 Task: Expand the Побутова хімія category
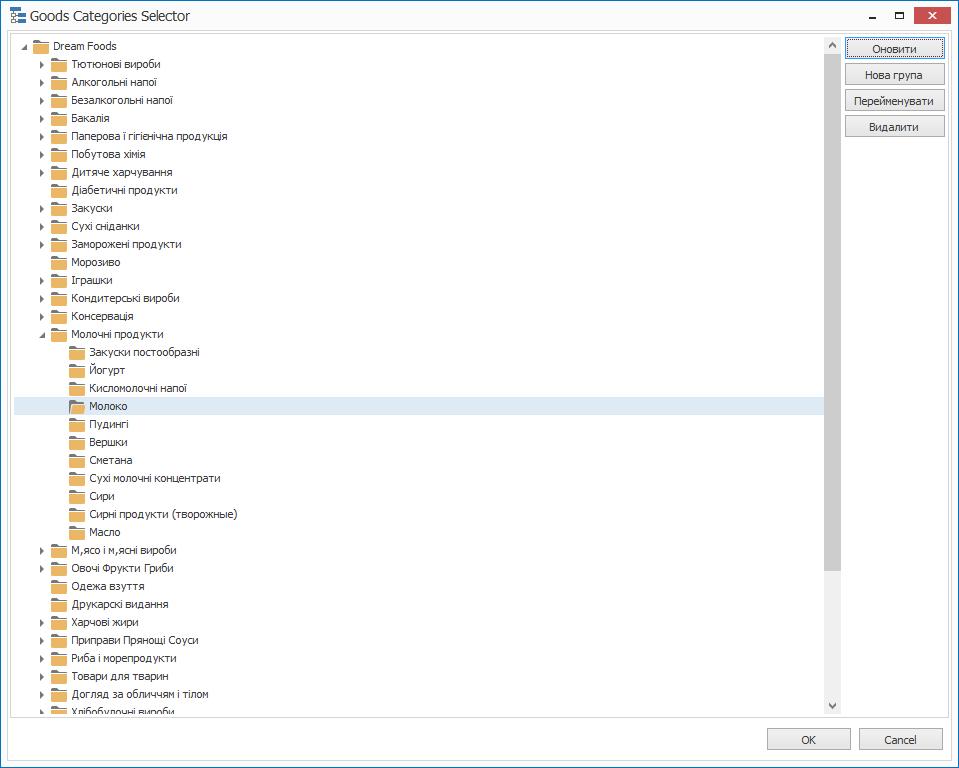pos(42,155)
